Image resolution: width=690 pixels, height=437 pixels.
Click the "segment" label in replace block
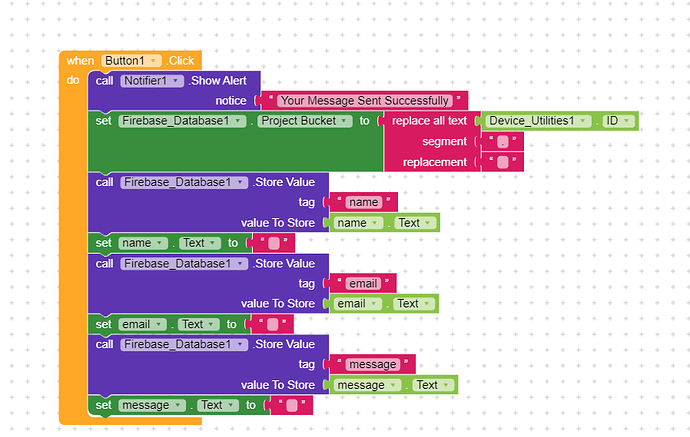[x=444, y=142]
